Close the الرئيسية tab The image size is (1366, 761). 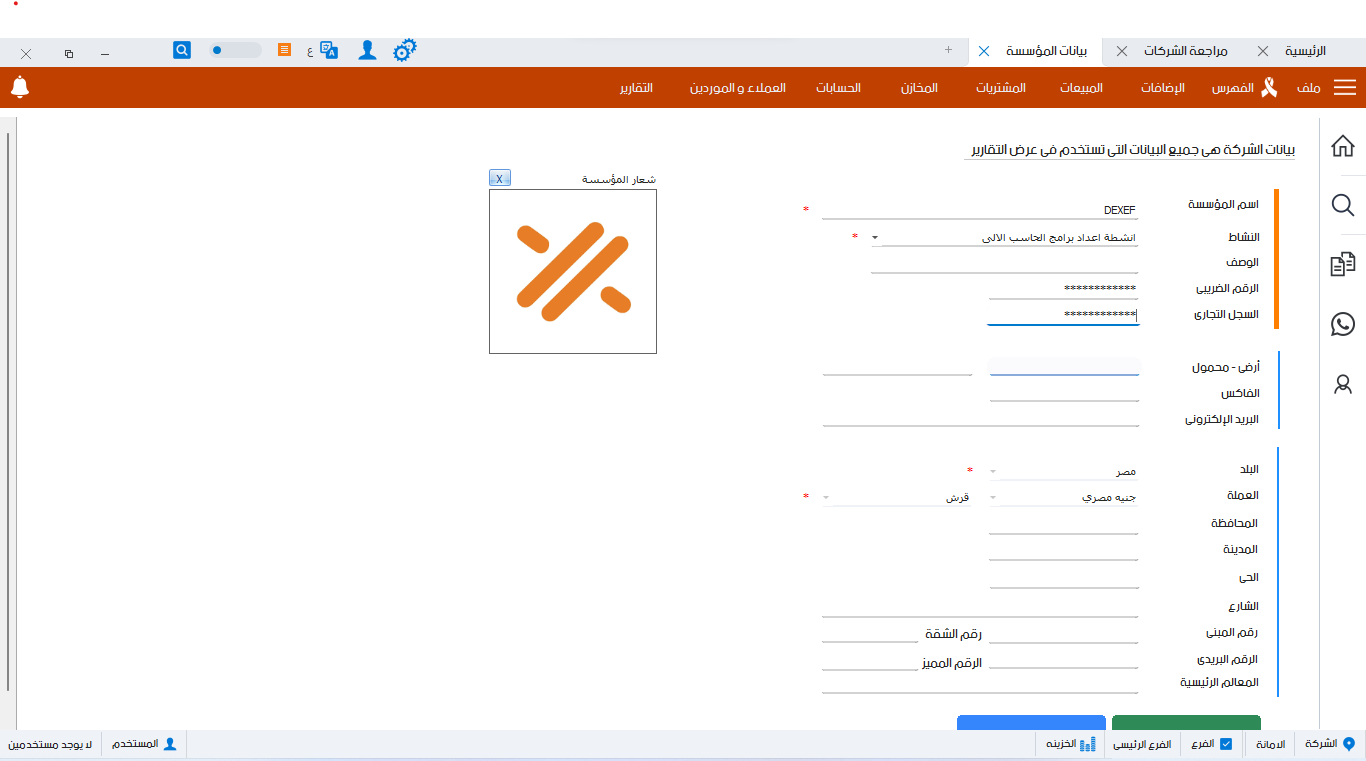[x=1263, y=51]
